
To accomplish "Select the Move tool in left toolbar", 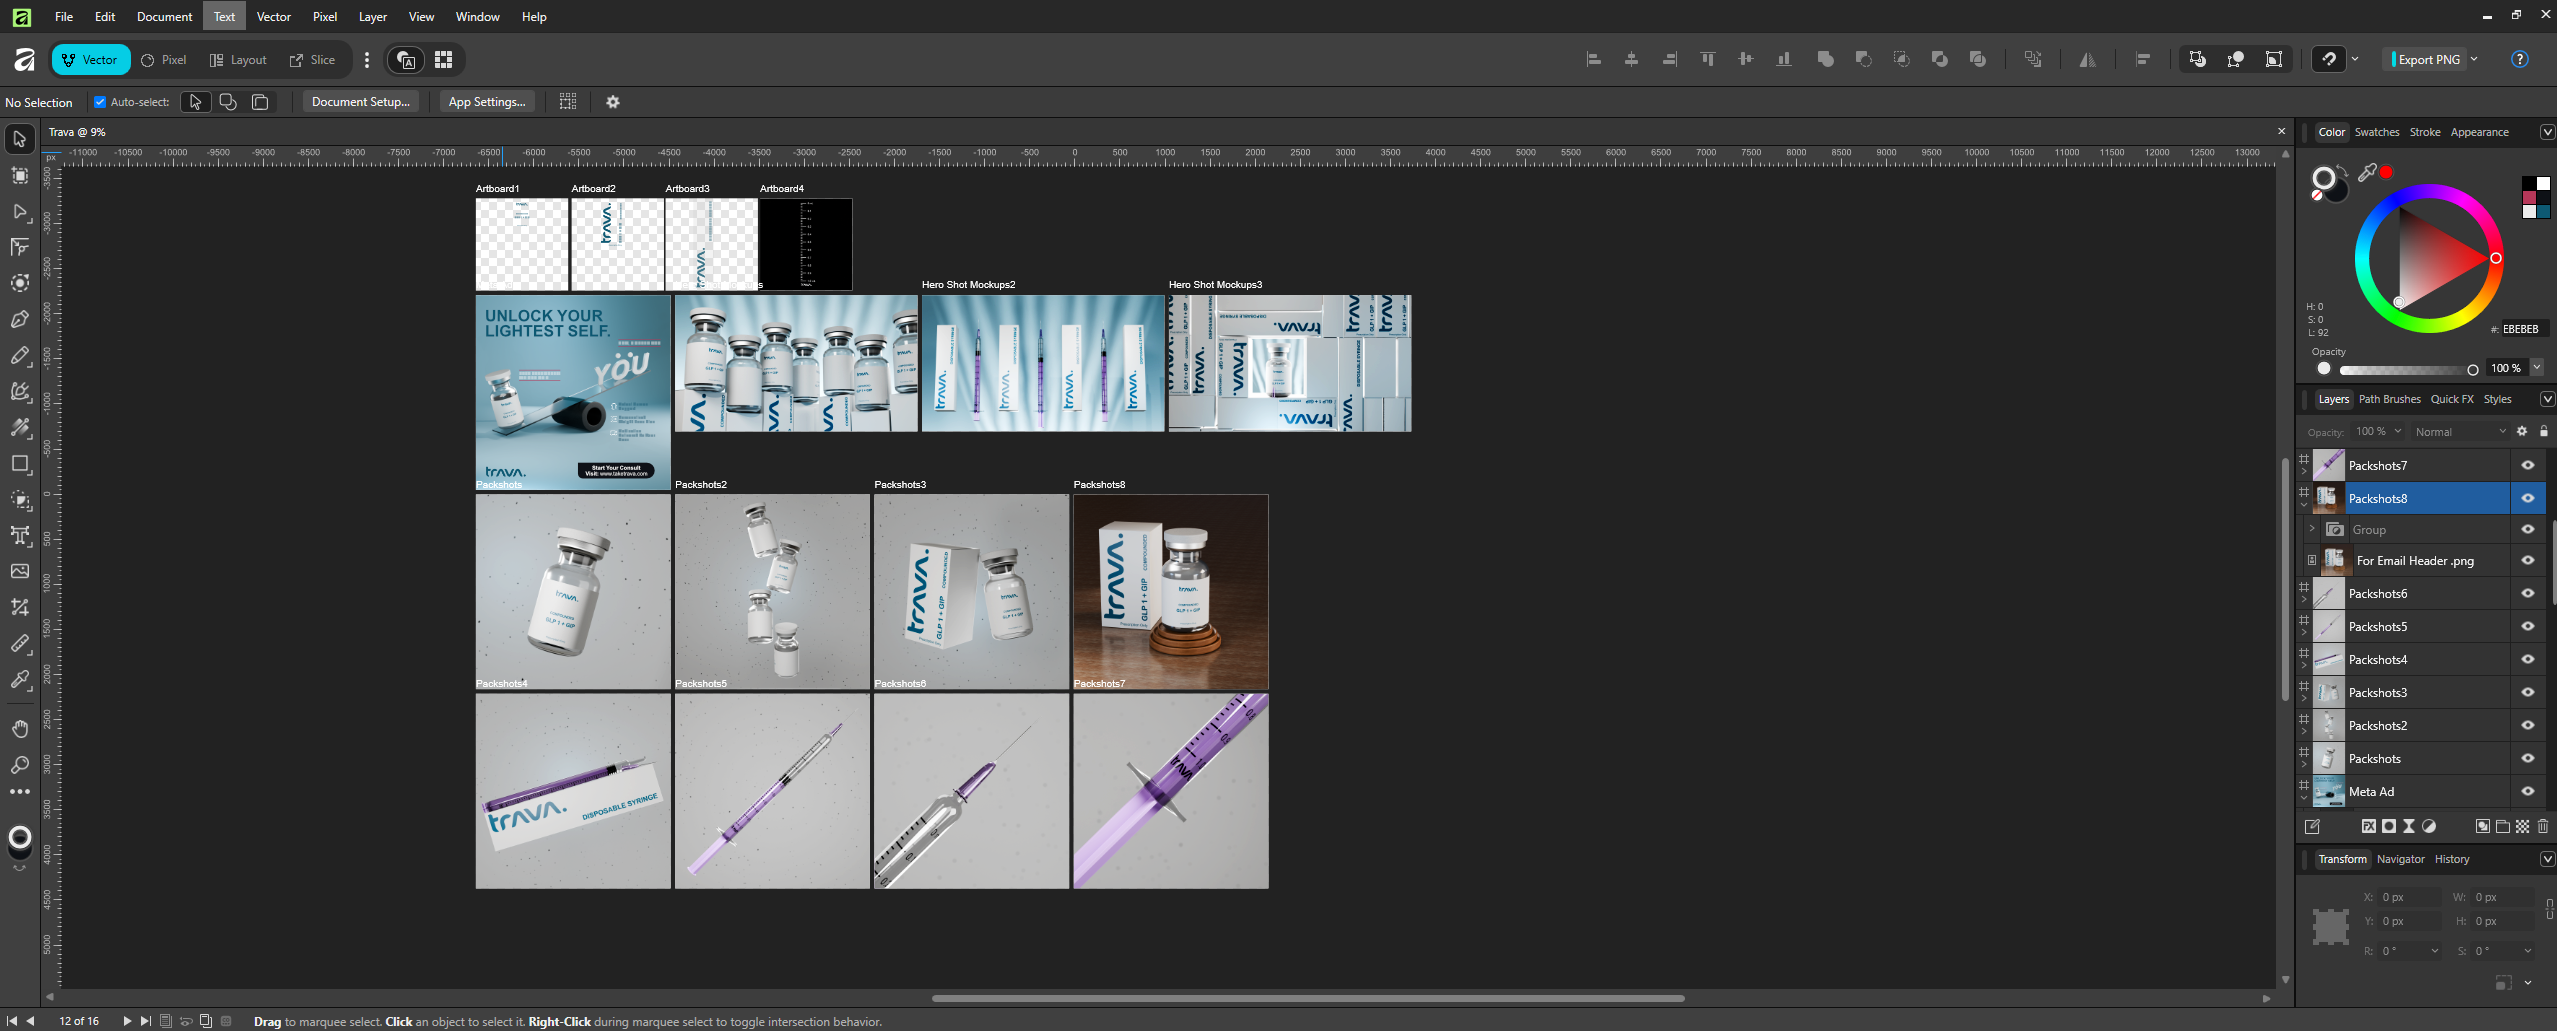I will point(20,139).
